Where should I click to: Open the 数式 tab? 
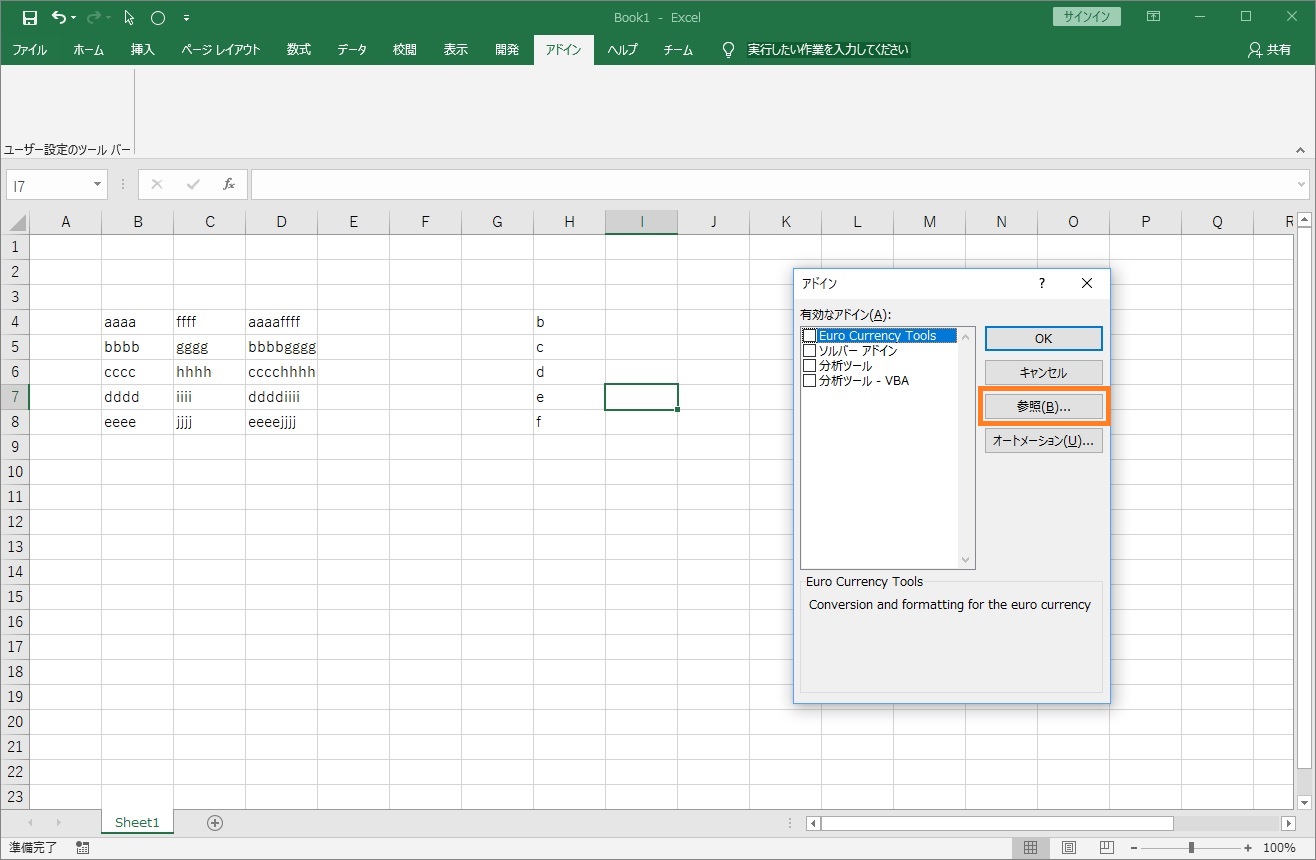click(298, 50)
